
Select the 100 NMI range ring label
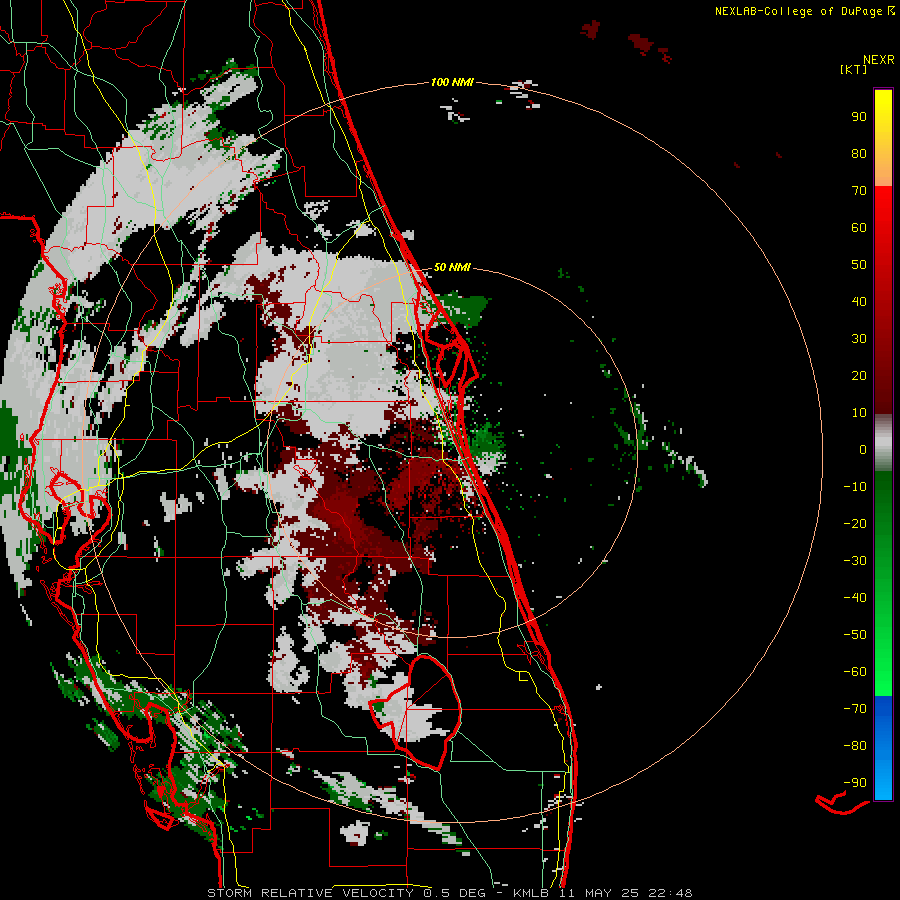point(452,82)
